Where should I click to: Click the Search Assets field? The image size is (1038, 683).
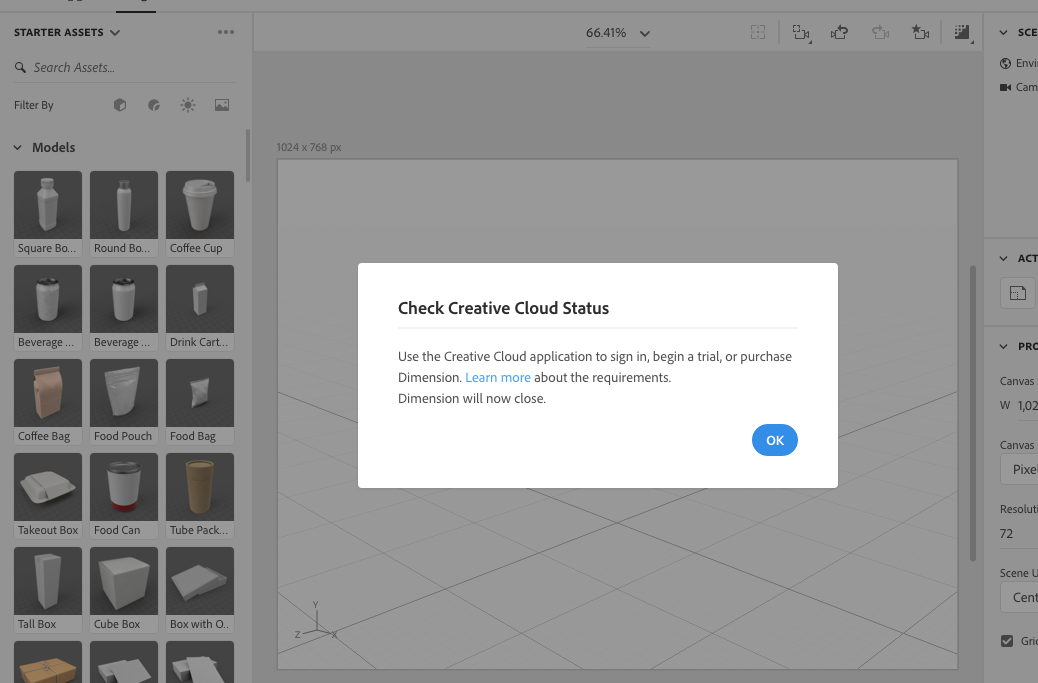pos(120,67)
